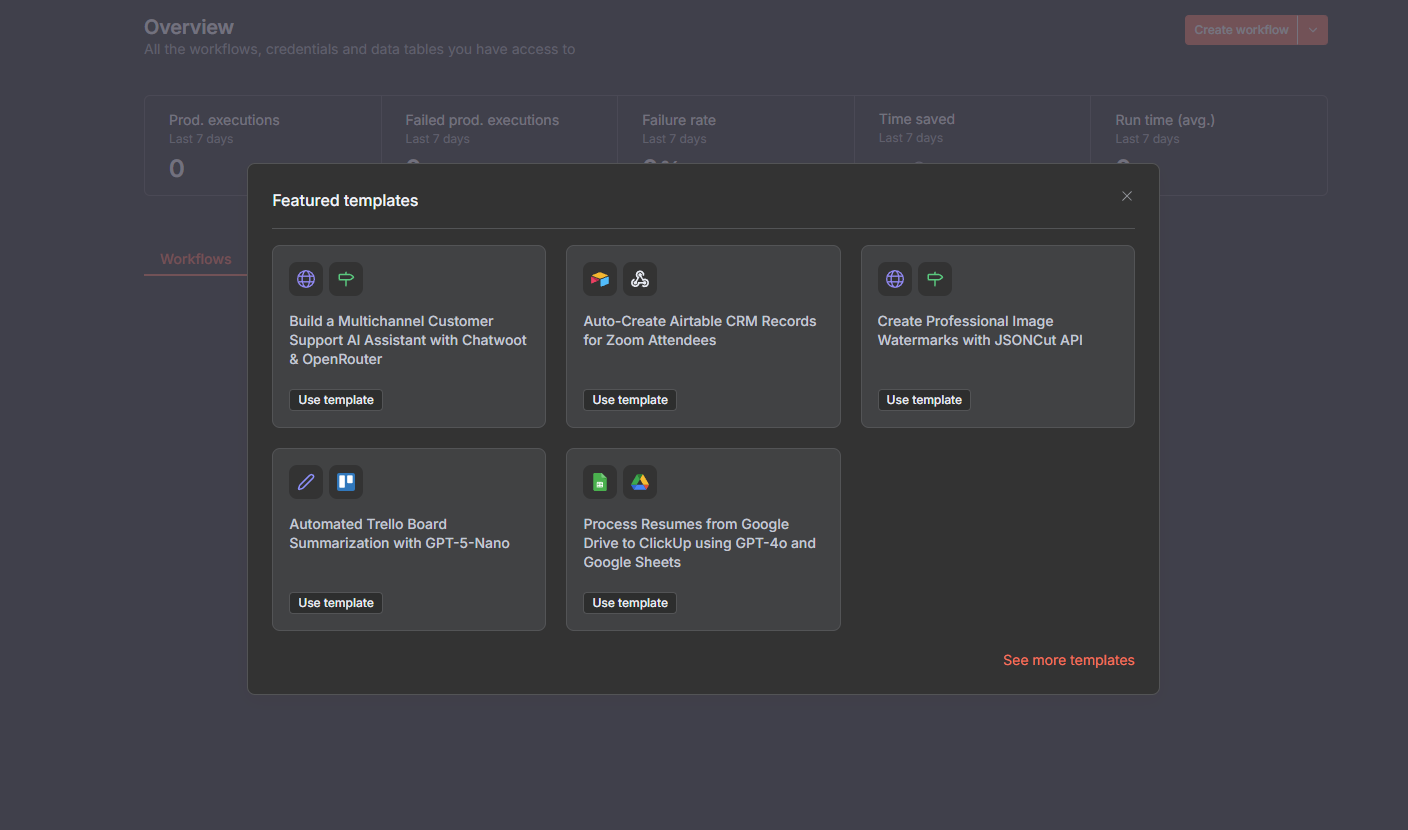
Task: Select the pencil icon on the Trello summarization card
Action: click(305, 481)
